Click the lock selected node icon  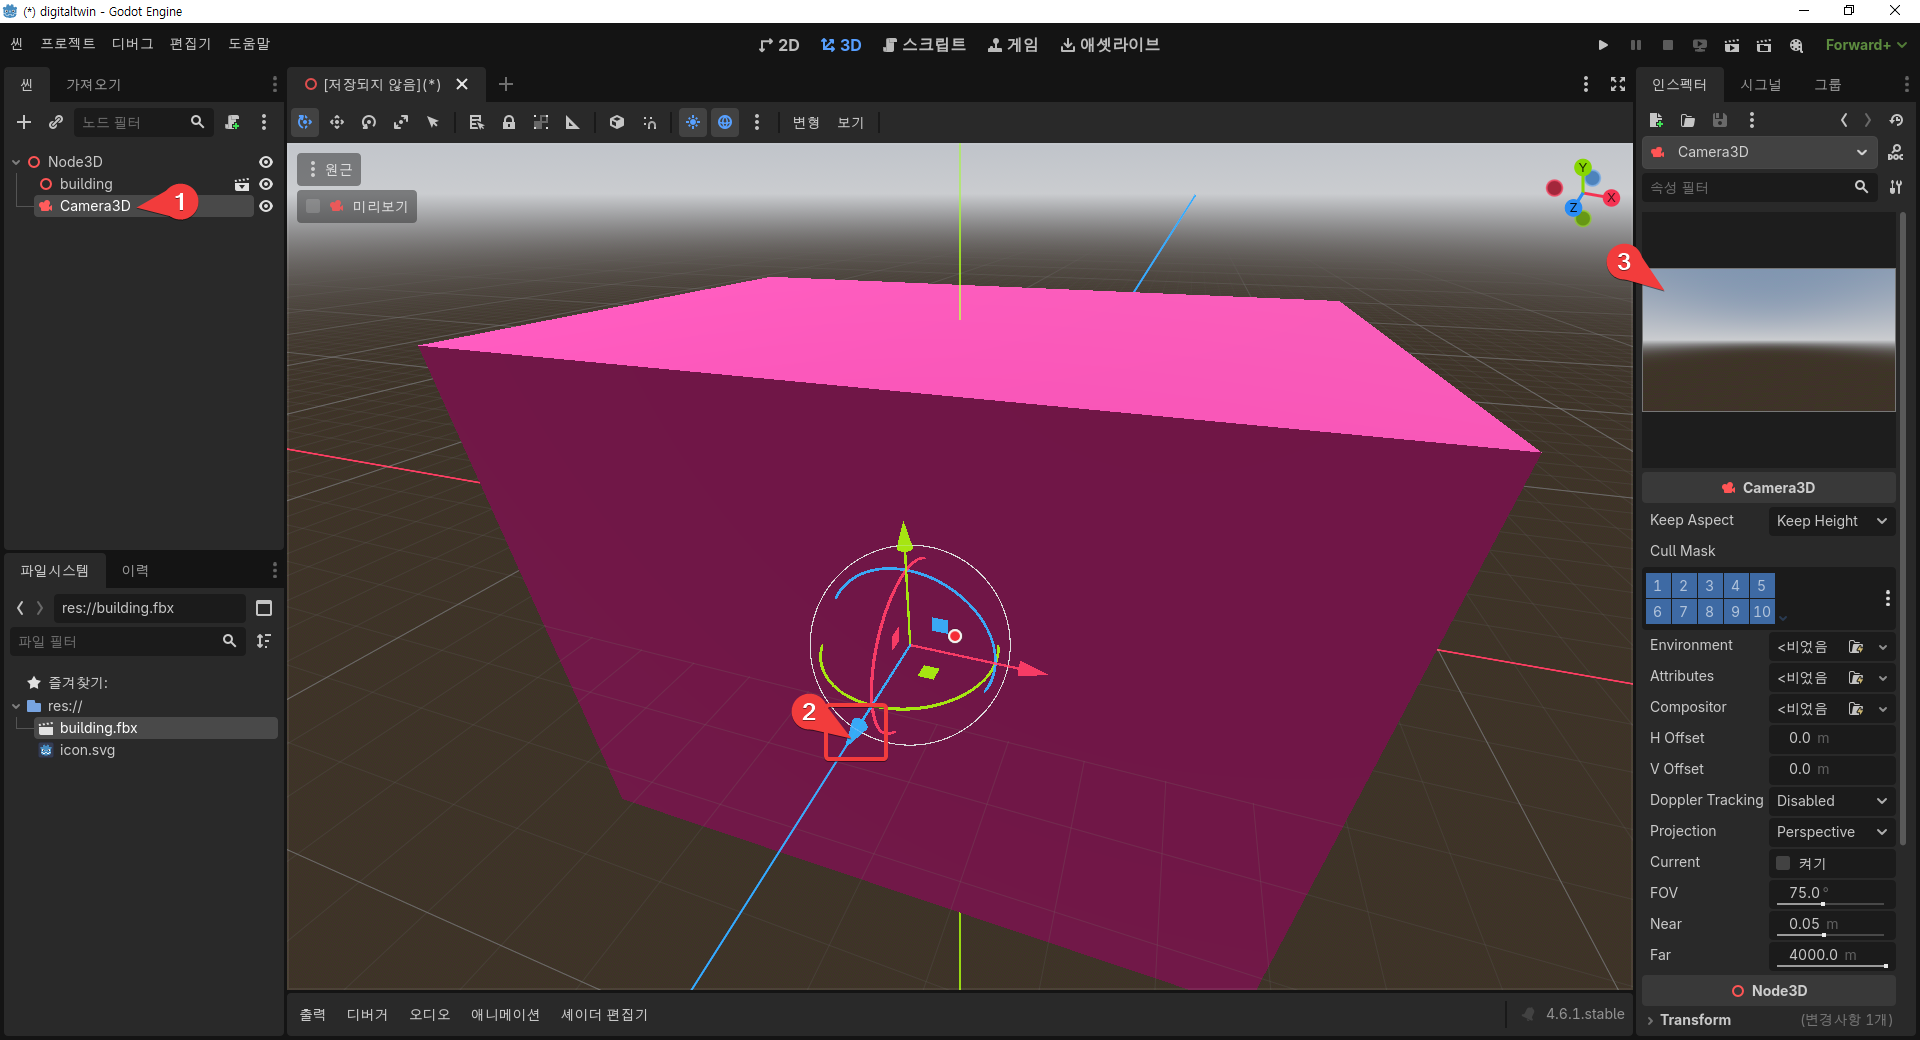509,122
